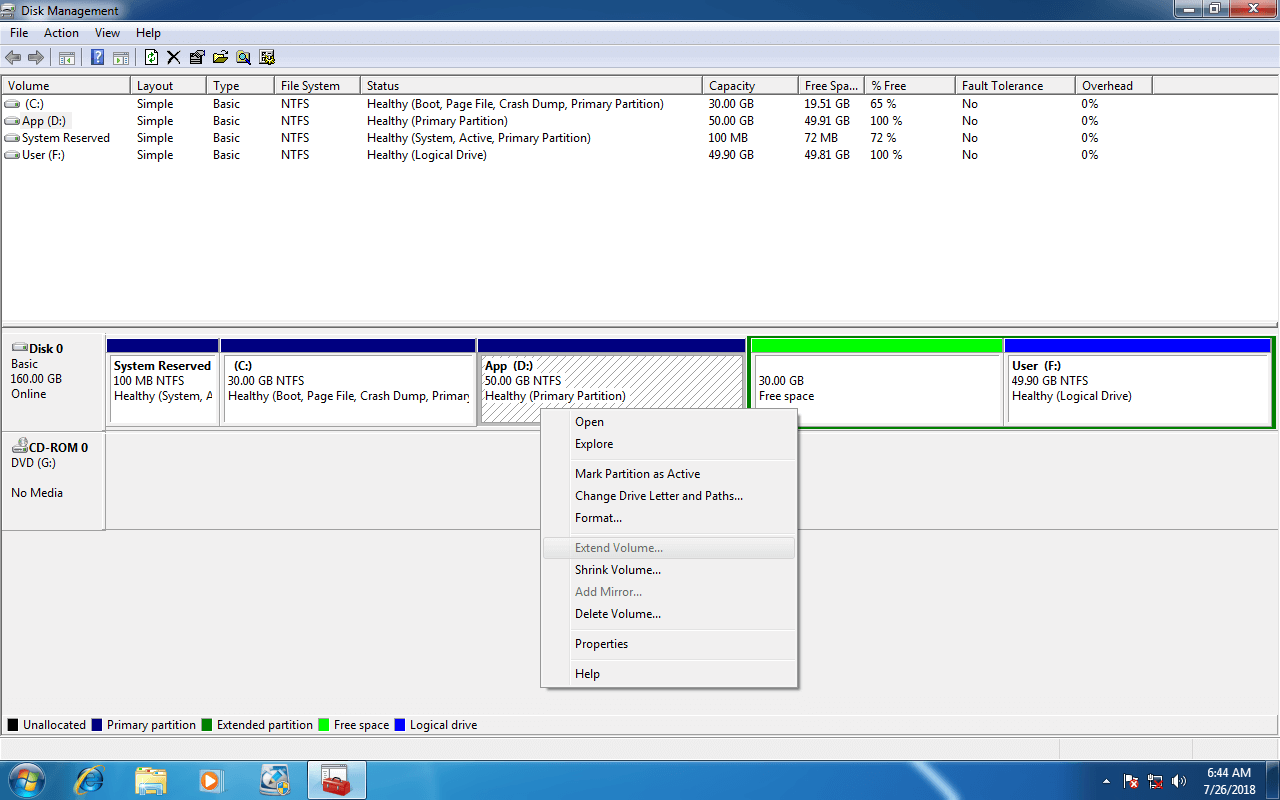Sort by the Capacity column header
This screenshot has height=800, width=1280.
click(x=750, y=86)
